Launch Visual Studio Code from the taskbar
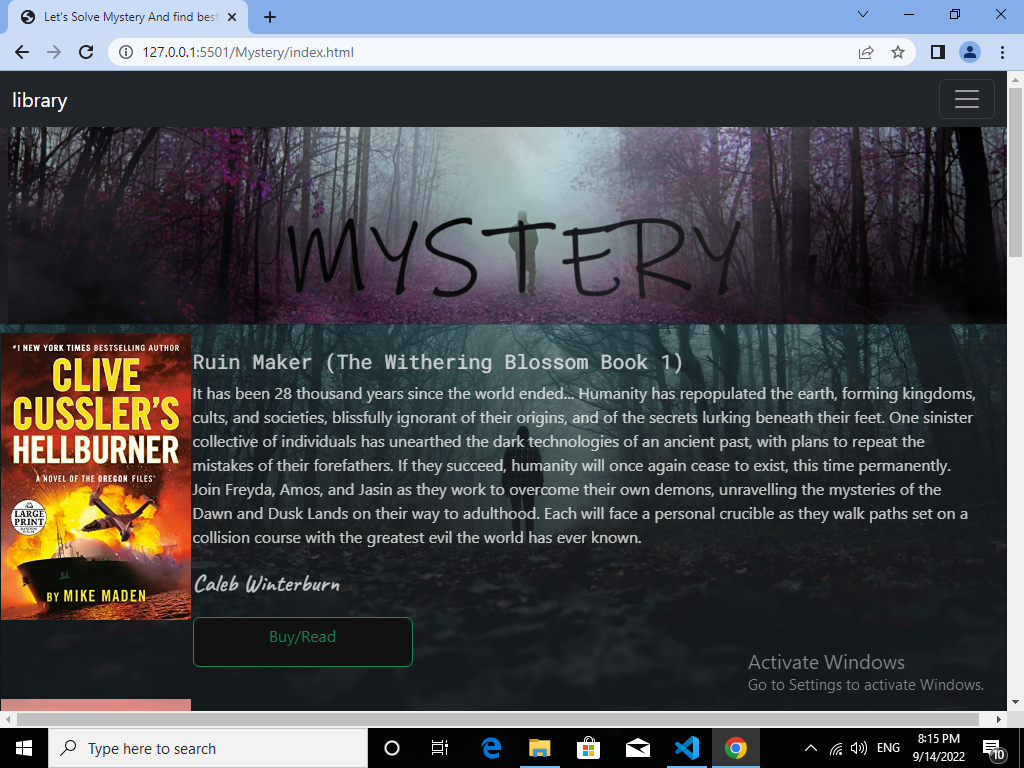 pos(687,748)
